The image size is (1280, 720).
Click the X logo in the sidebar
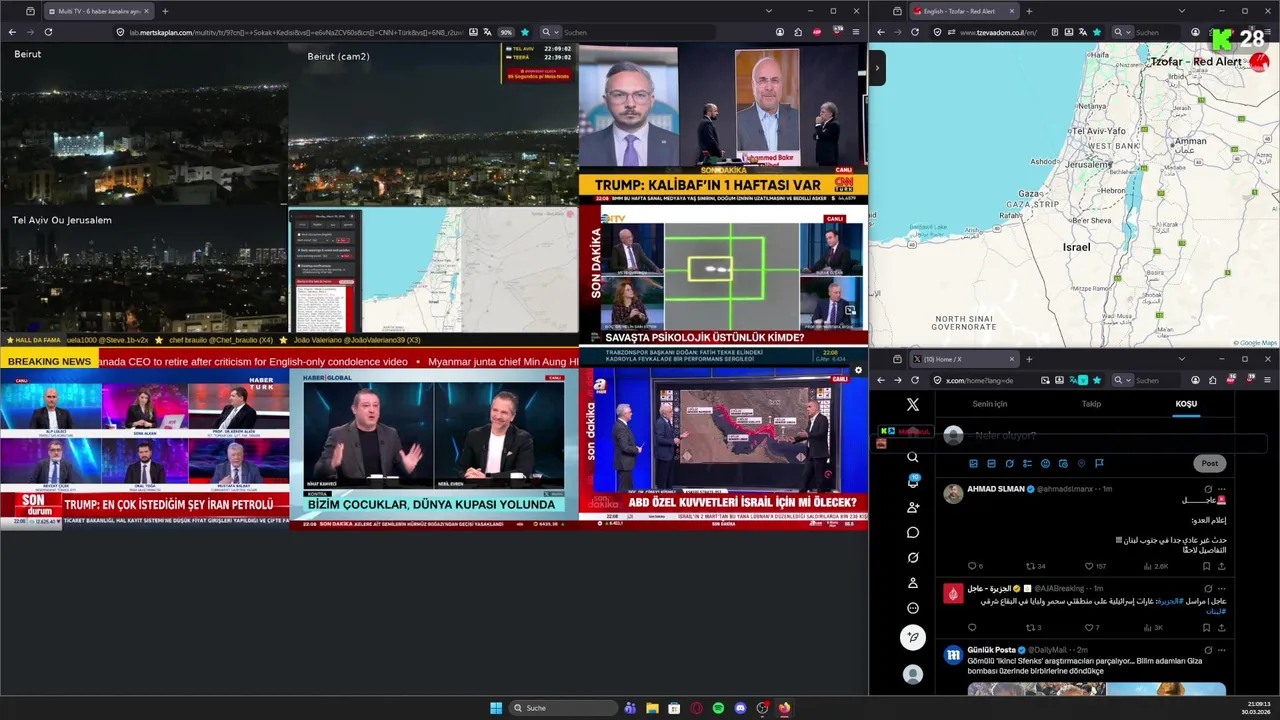tap(912, 404)
